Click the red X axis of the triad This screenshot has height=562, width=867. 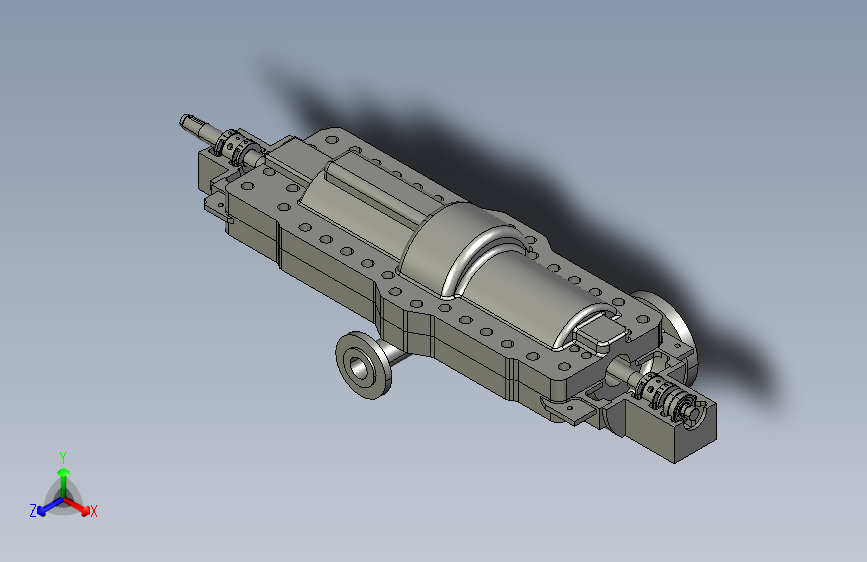77,506
